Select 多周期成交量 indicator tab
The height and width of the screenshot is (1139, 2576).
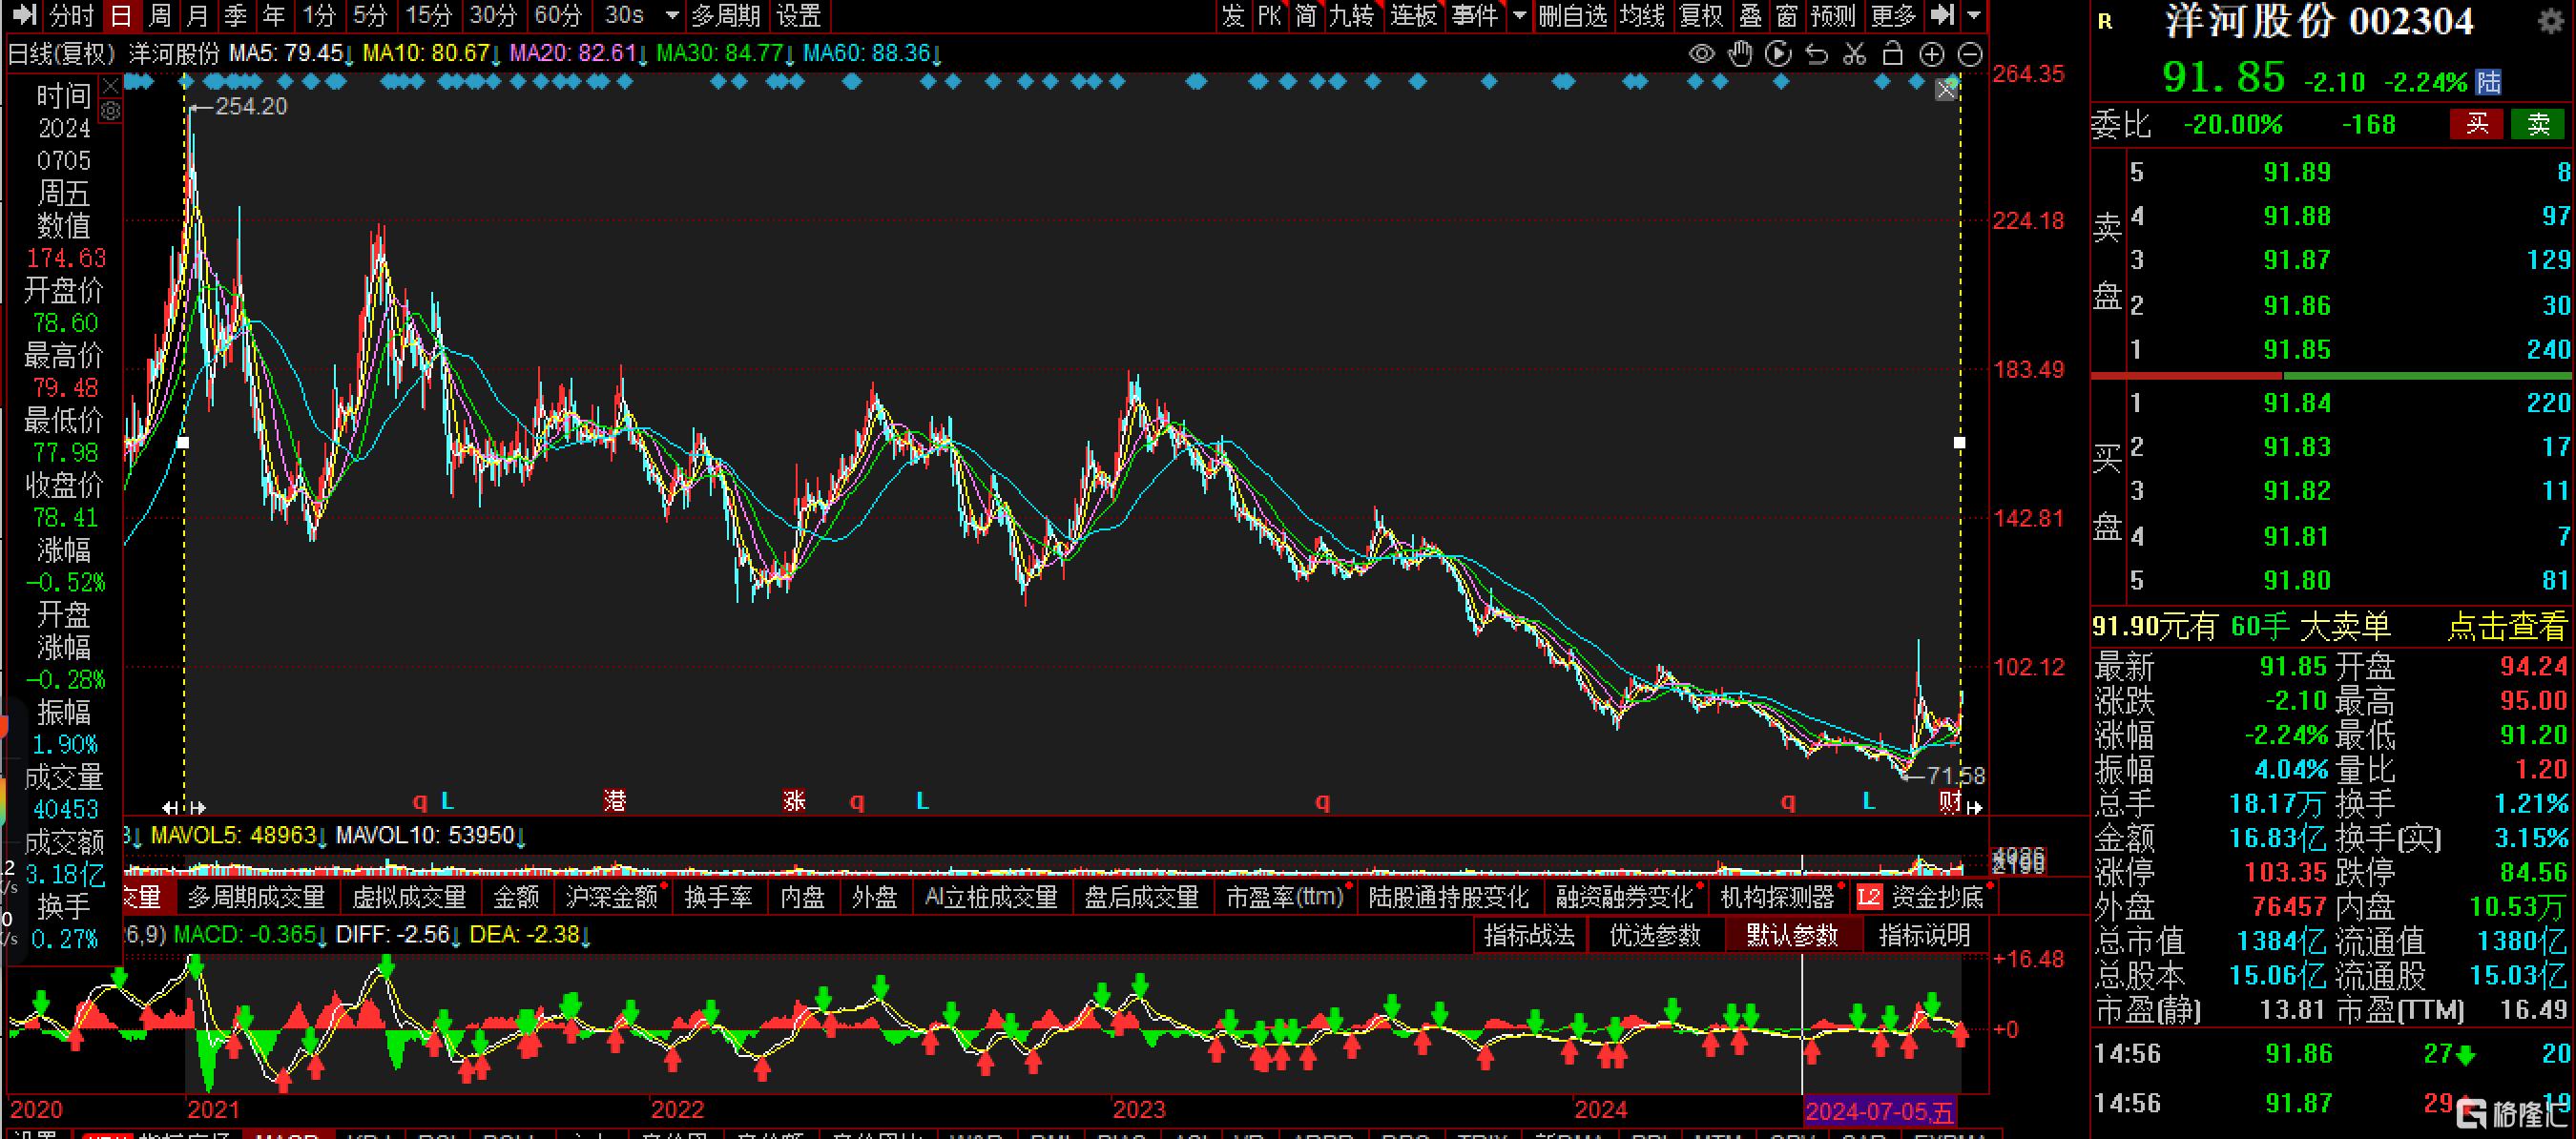coord(257,898)
